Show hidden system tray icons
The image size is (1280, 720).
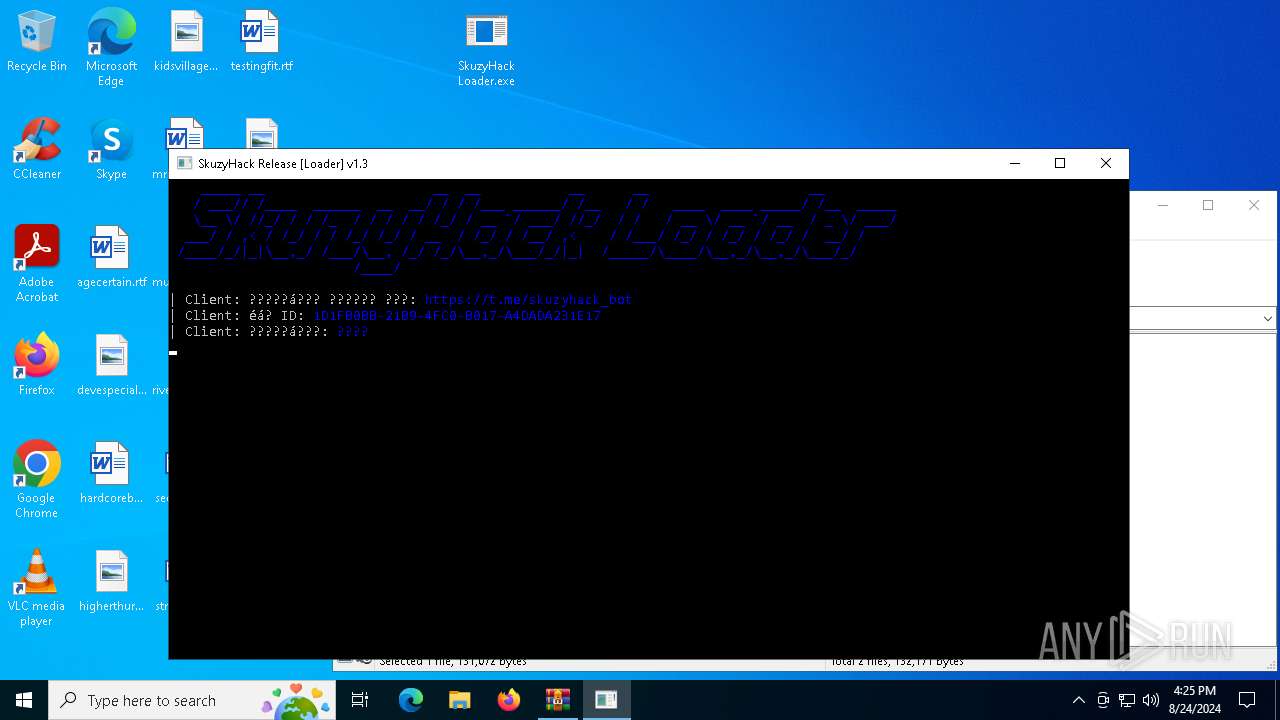tap(1078, 700)
